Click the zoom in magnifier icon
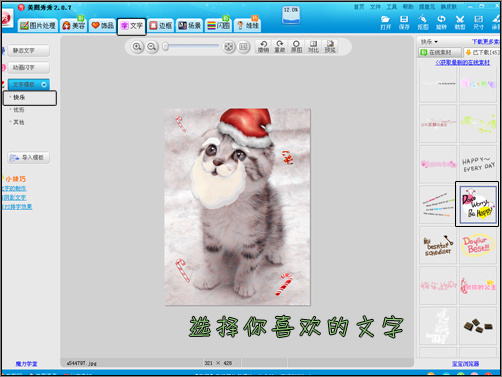Viewport: 502px width, 377px height. pyautogui.click(x=137, y=47)
